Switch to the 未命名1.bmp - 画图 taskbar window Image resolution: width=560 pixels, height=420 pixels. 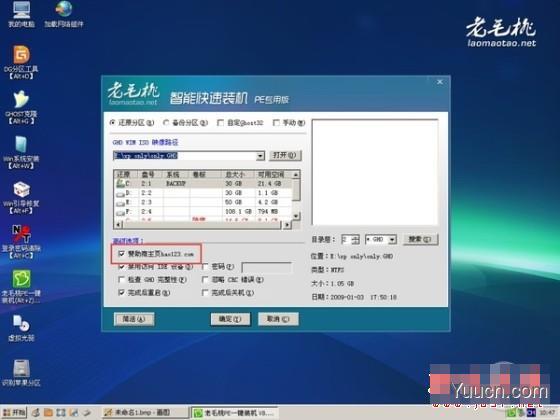[x=144, y=412]
